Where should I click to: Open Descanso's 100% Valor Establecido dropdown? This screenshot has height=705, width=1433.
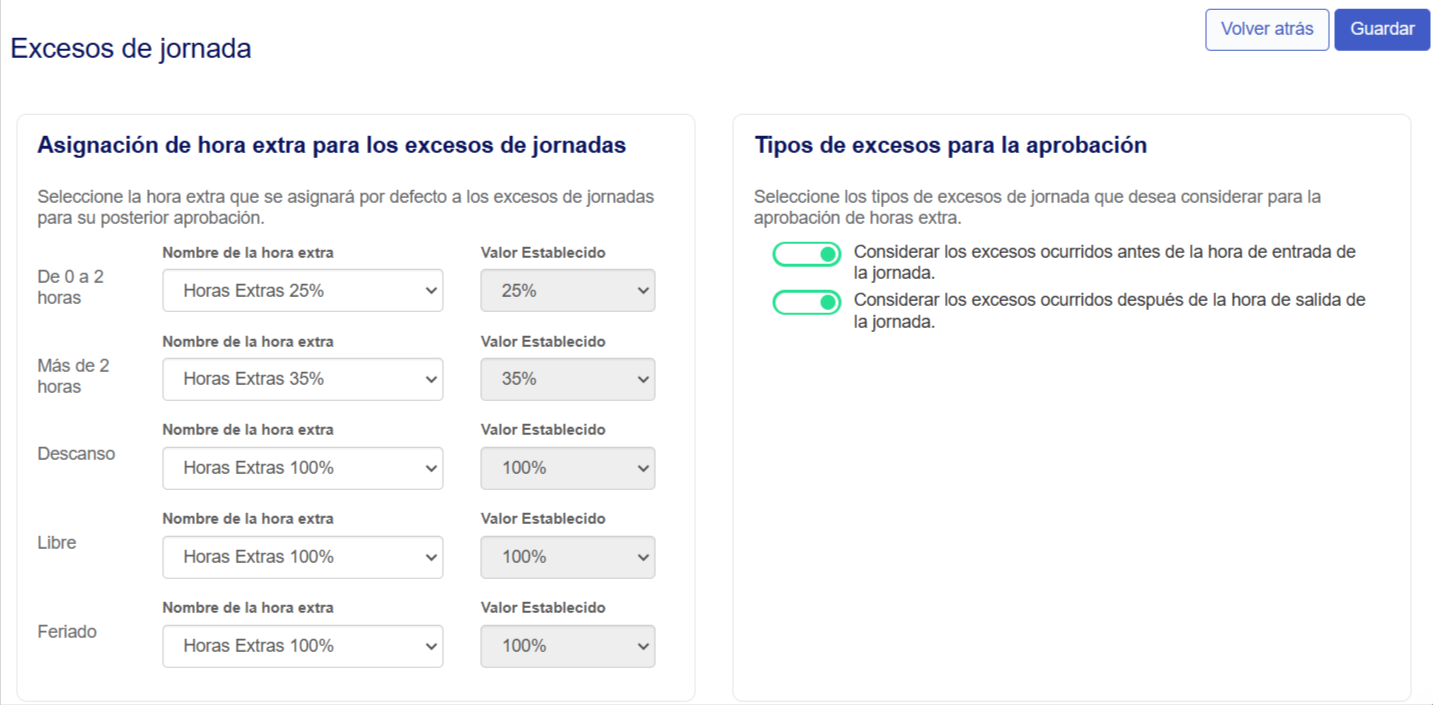pos(568,468)
